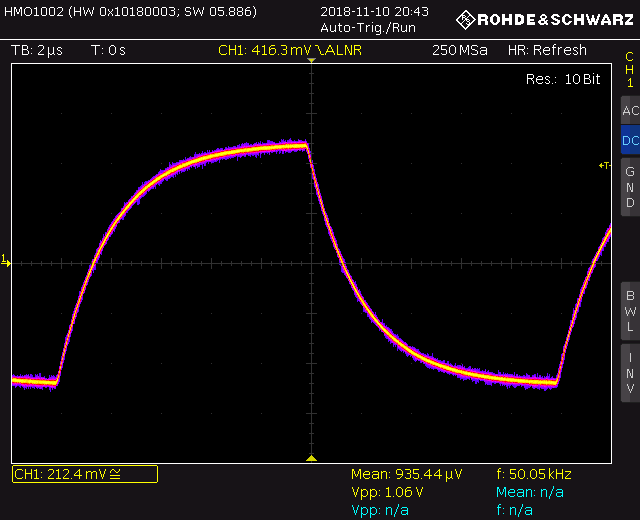The image size is (640, 520).
Task: Click the channel 1 ground level marker
Action: pos(6,261)
